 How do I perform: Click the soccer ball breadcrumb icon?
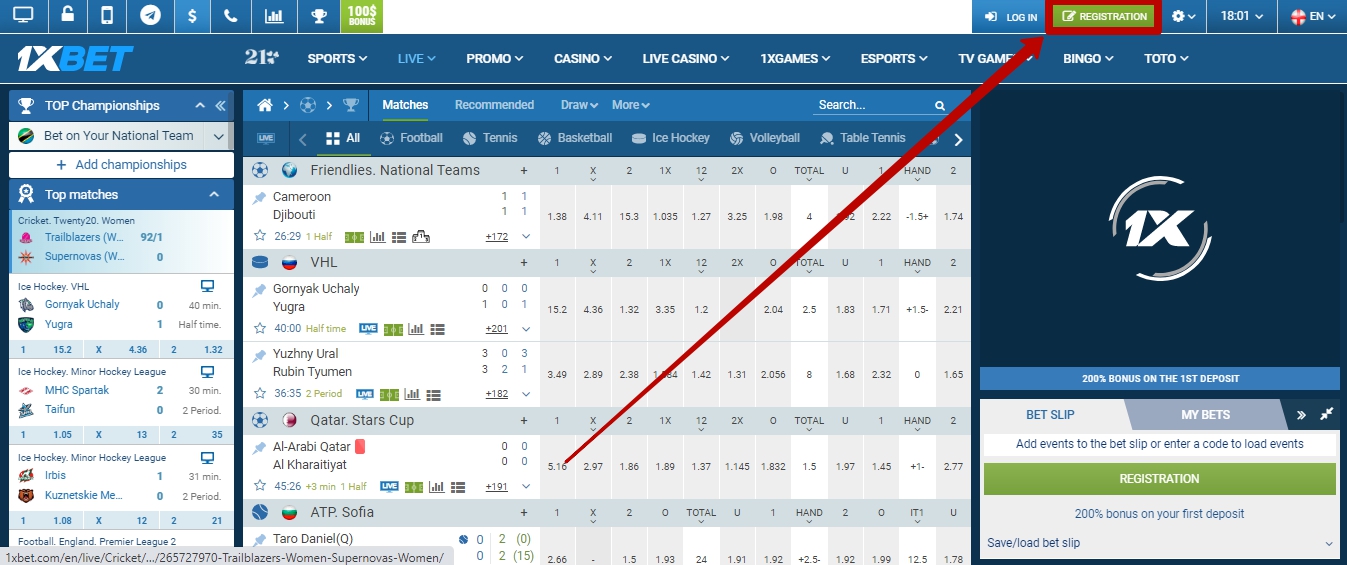(x=308, y=105)
